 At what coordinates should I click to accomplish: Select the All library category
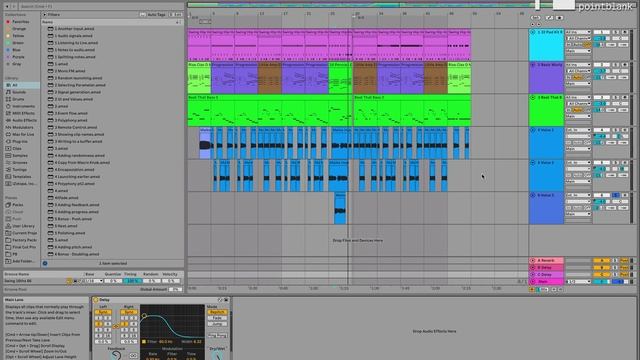point(22,85)
